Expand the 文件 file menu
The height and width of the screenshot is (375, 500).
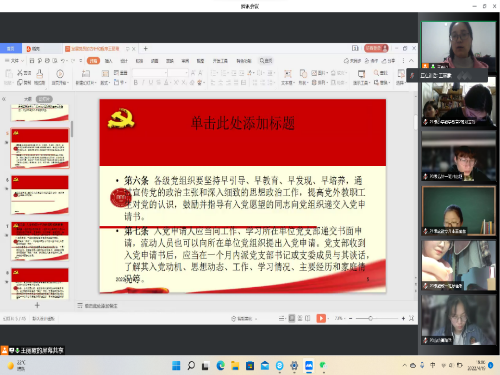click(14, 61)
